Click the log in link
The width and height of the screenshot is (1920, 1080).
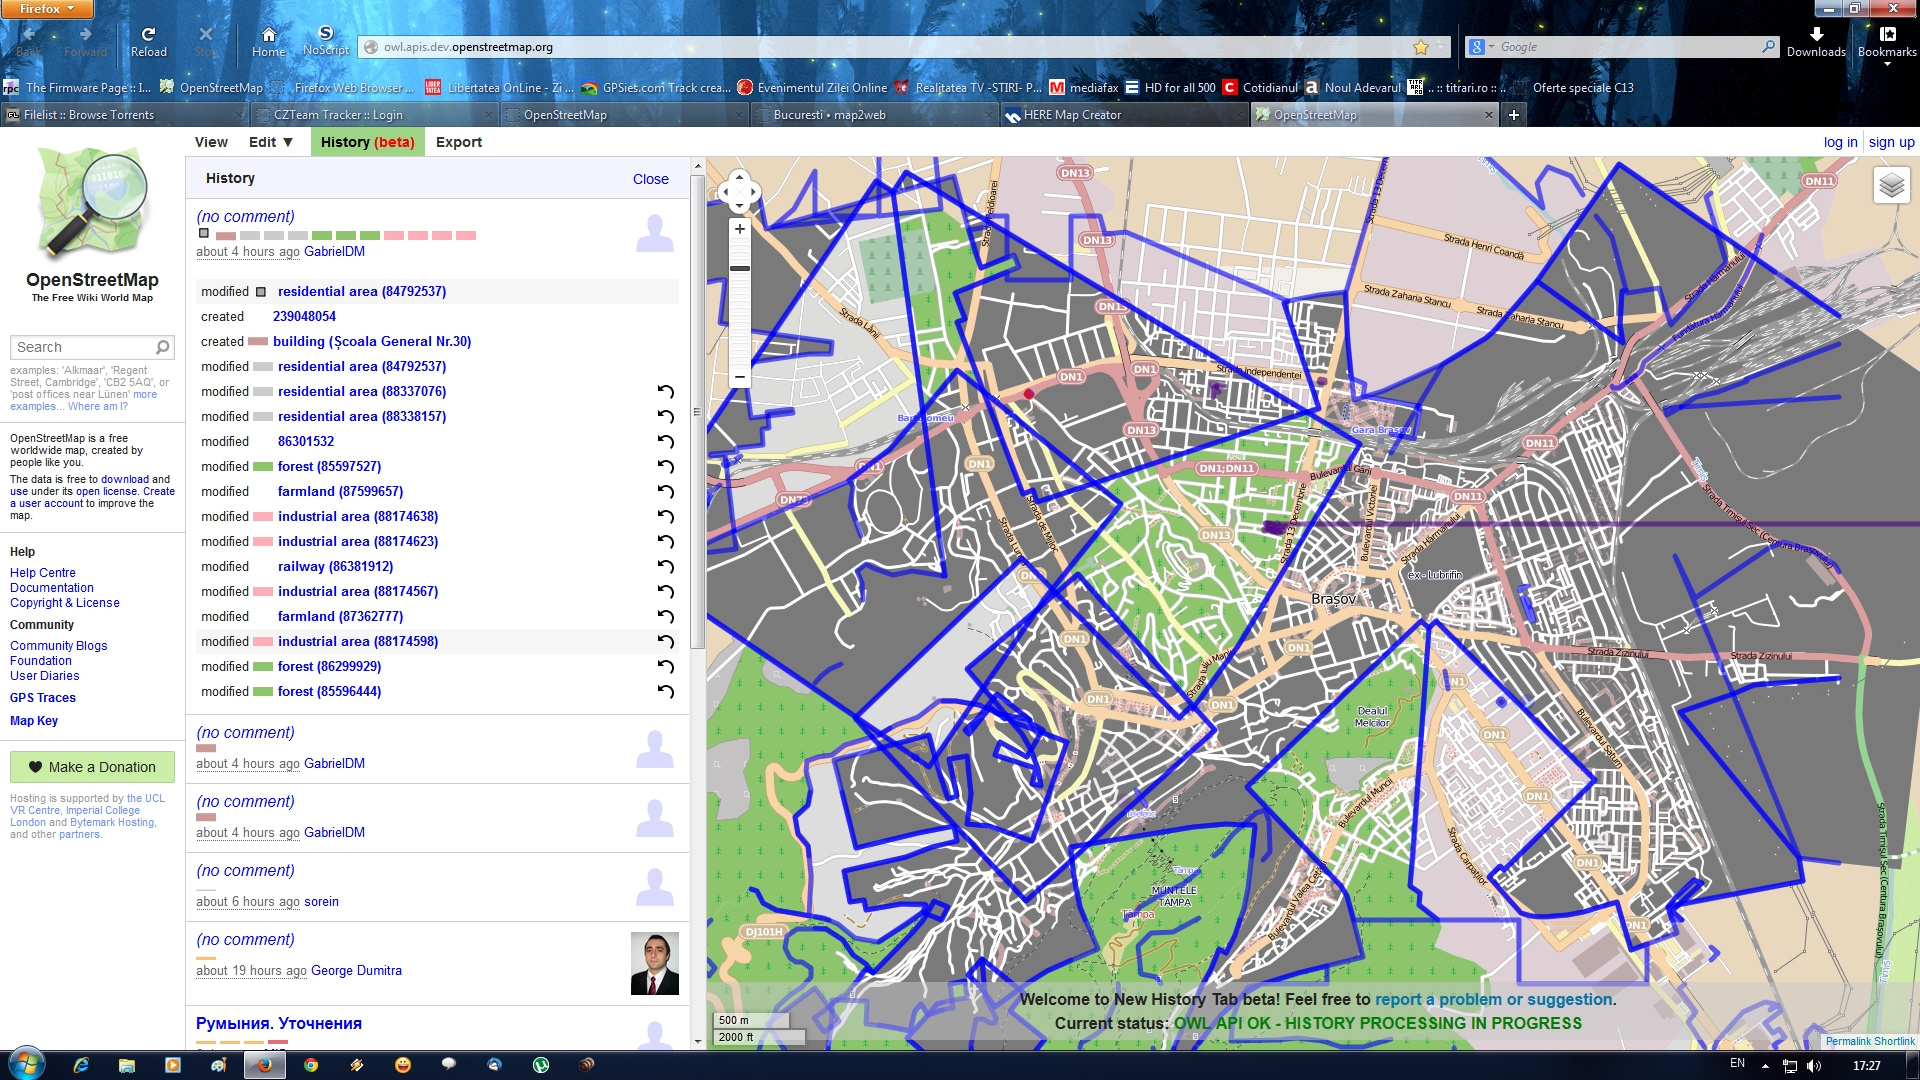point(1840,142)
